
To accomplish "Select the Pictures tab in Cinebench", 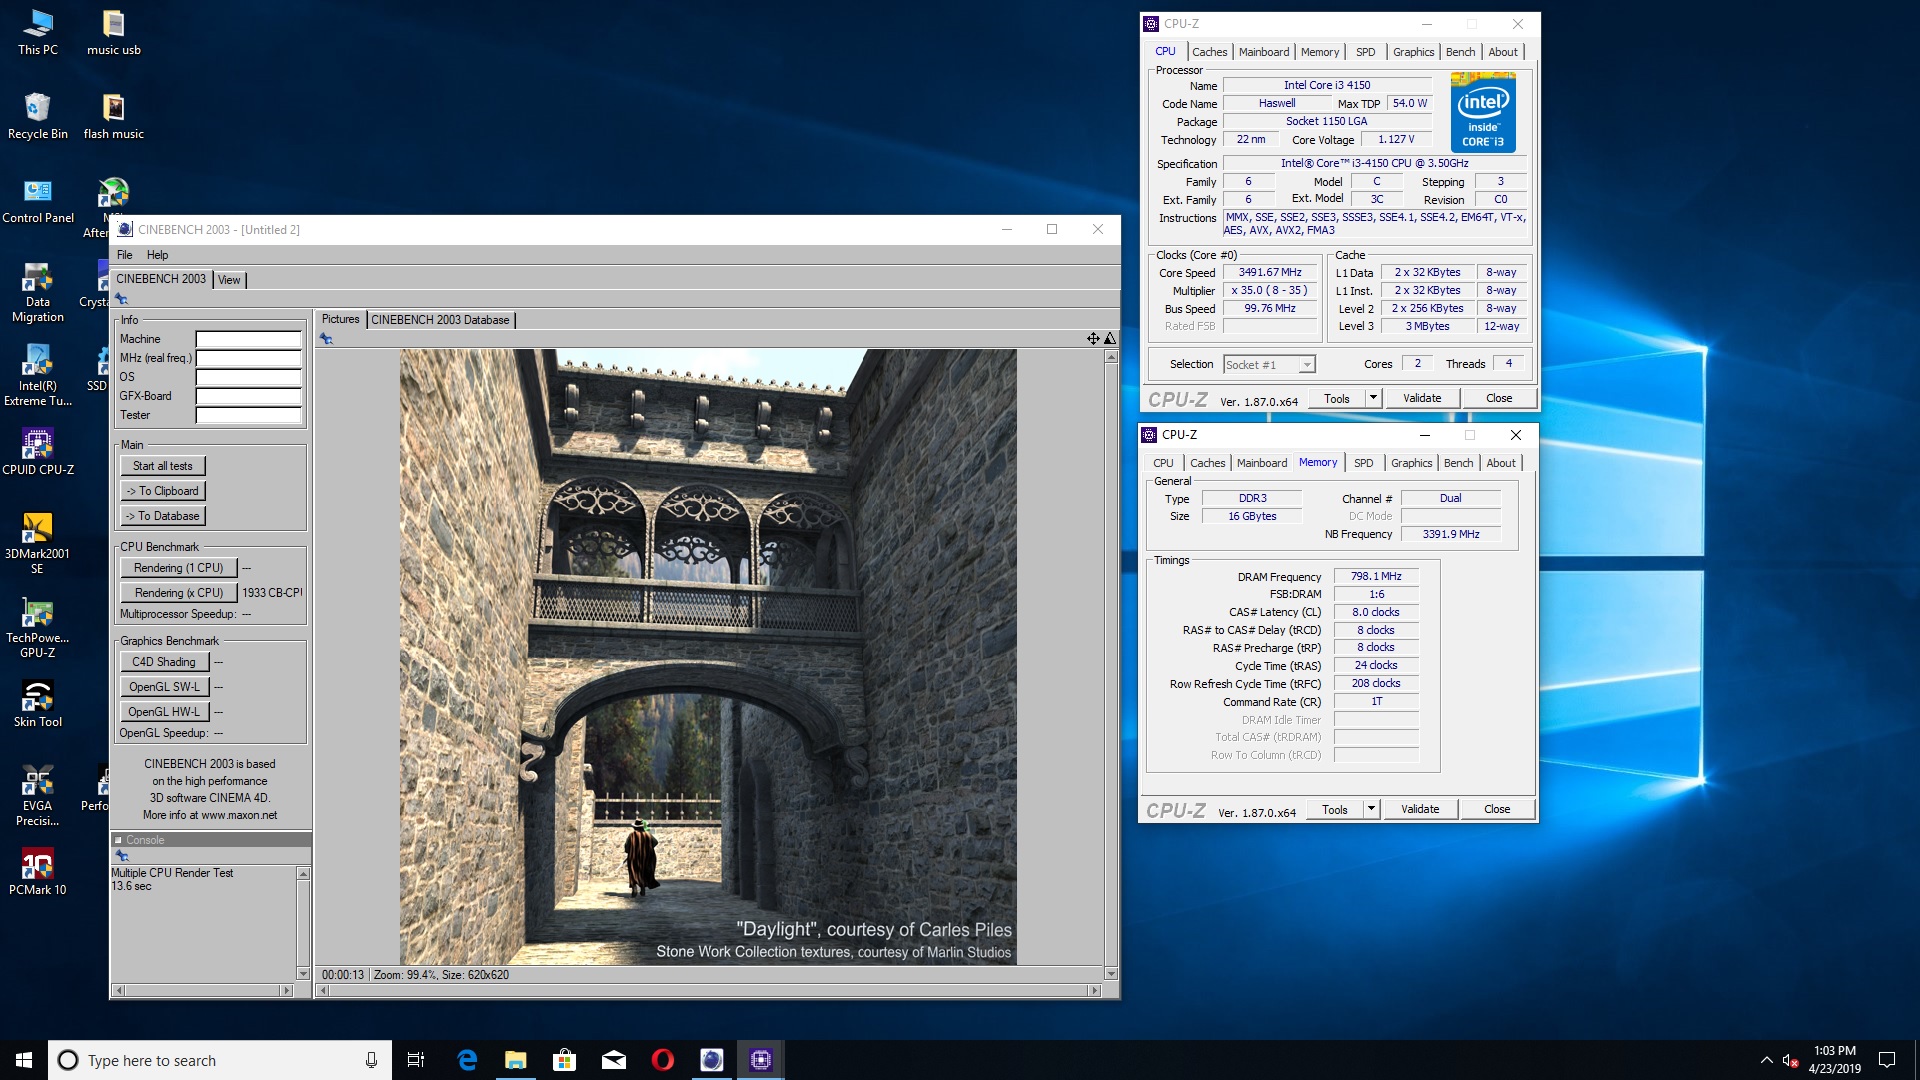I will [x=340, y=319].
